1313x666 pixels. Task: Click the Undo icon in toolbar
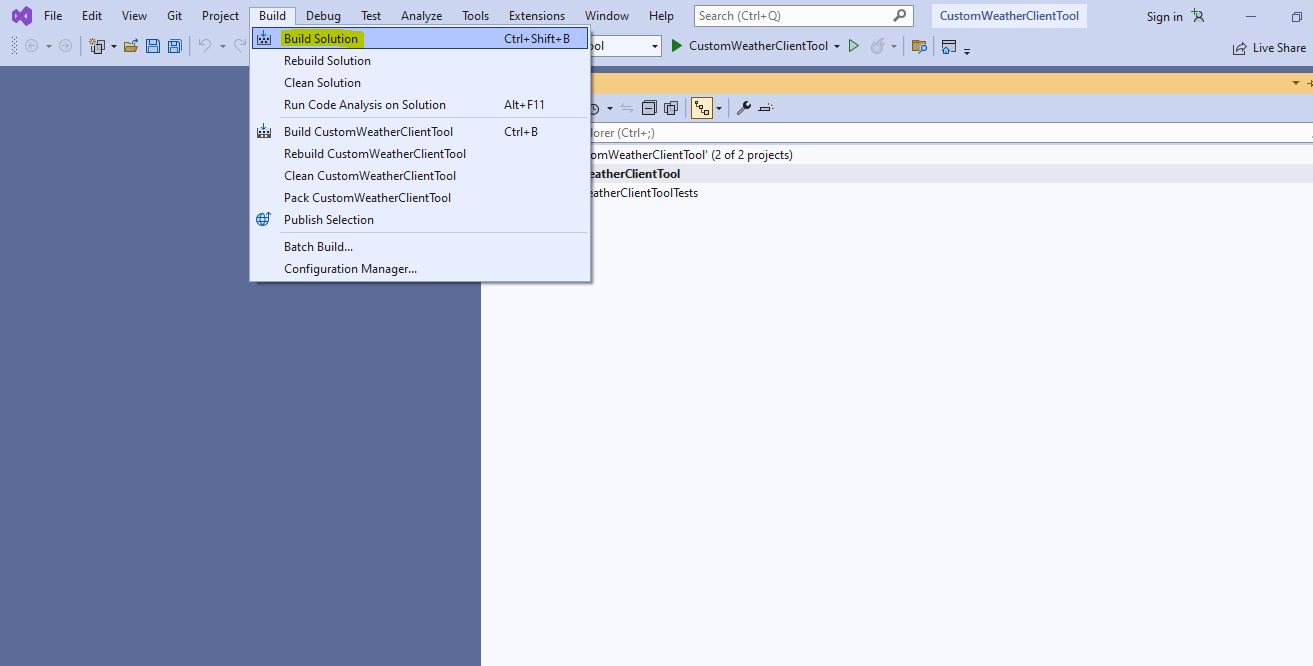(205, 46)
